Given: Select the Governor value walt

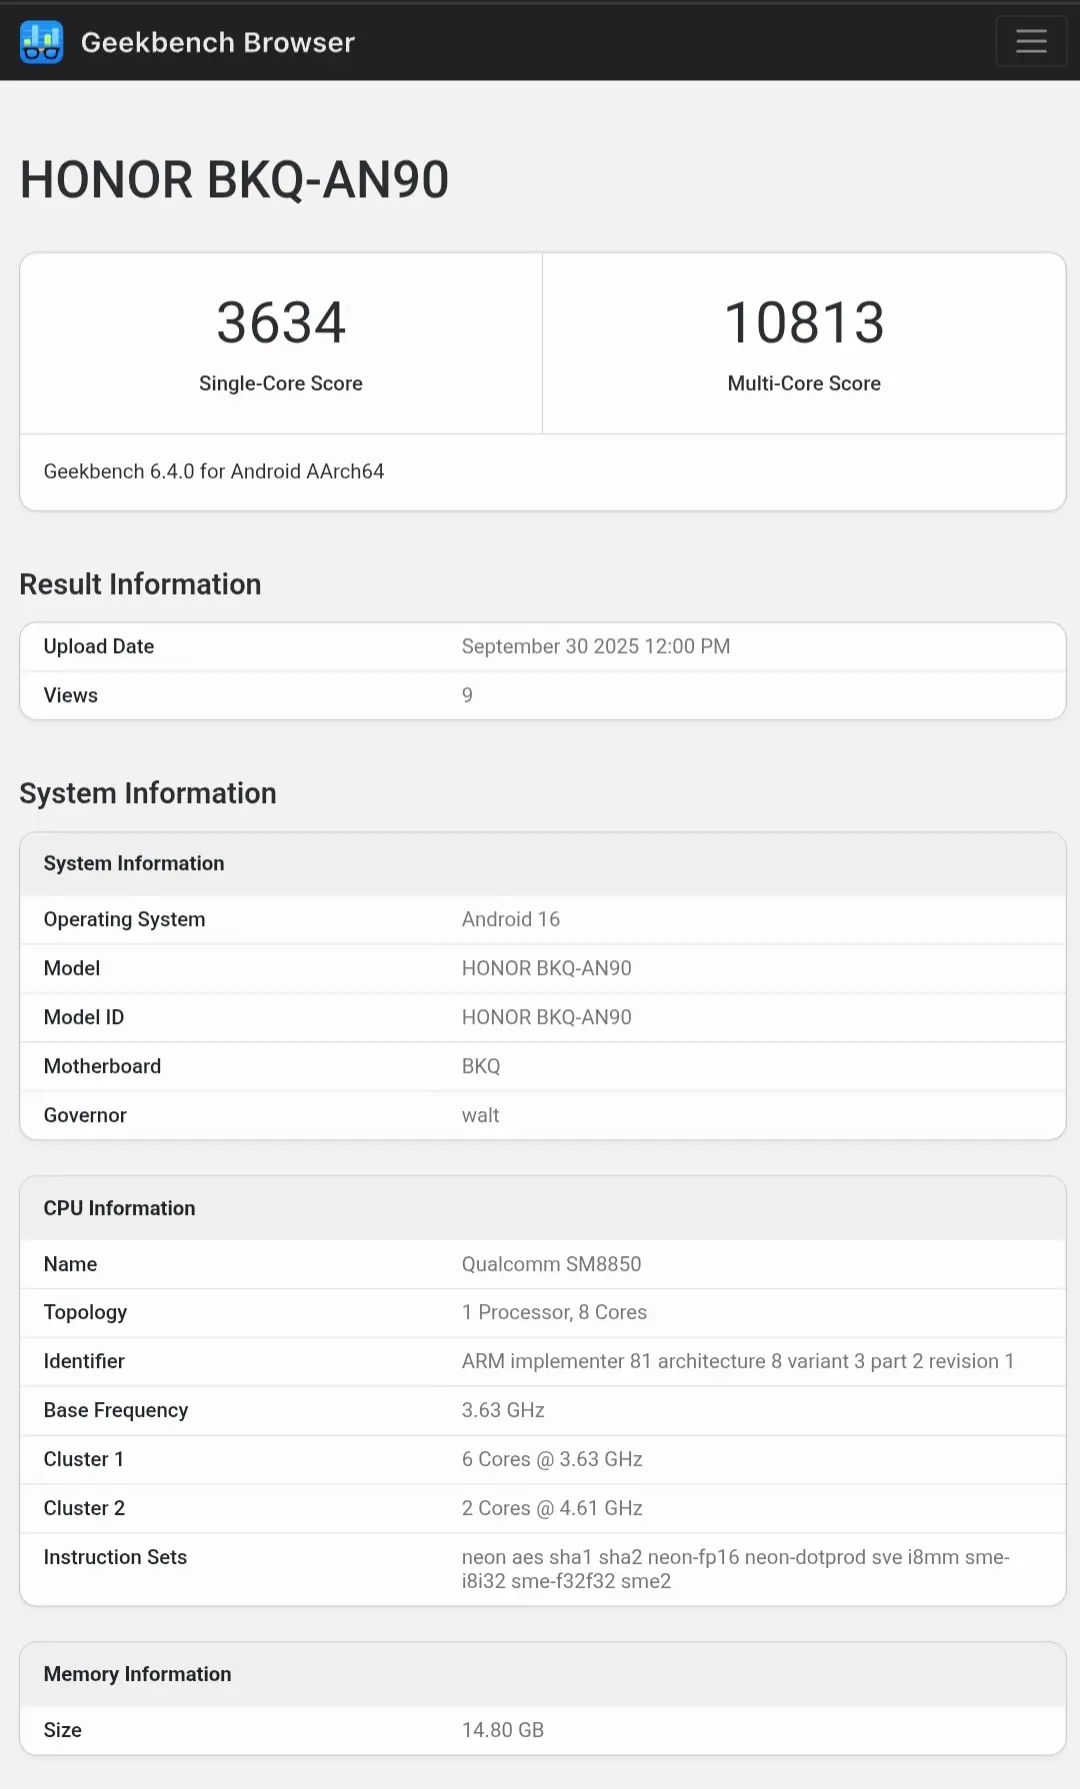Looking at the screenshot, I should (480, 1115).
